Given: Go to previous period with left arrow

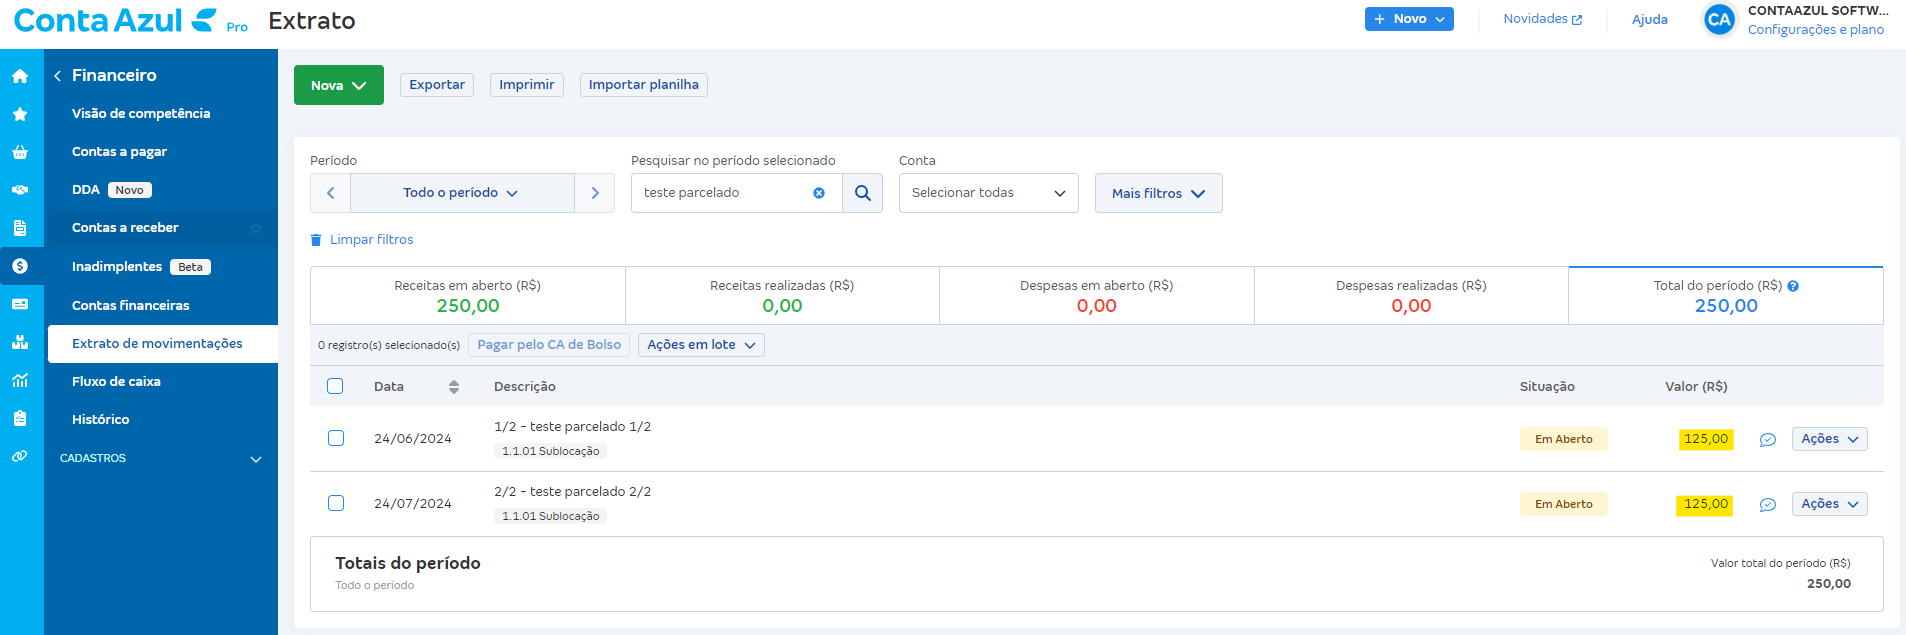Looking at the screenshot, I should pyautogui.click(x=330, y=193).
